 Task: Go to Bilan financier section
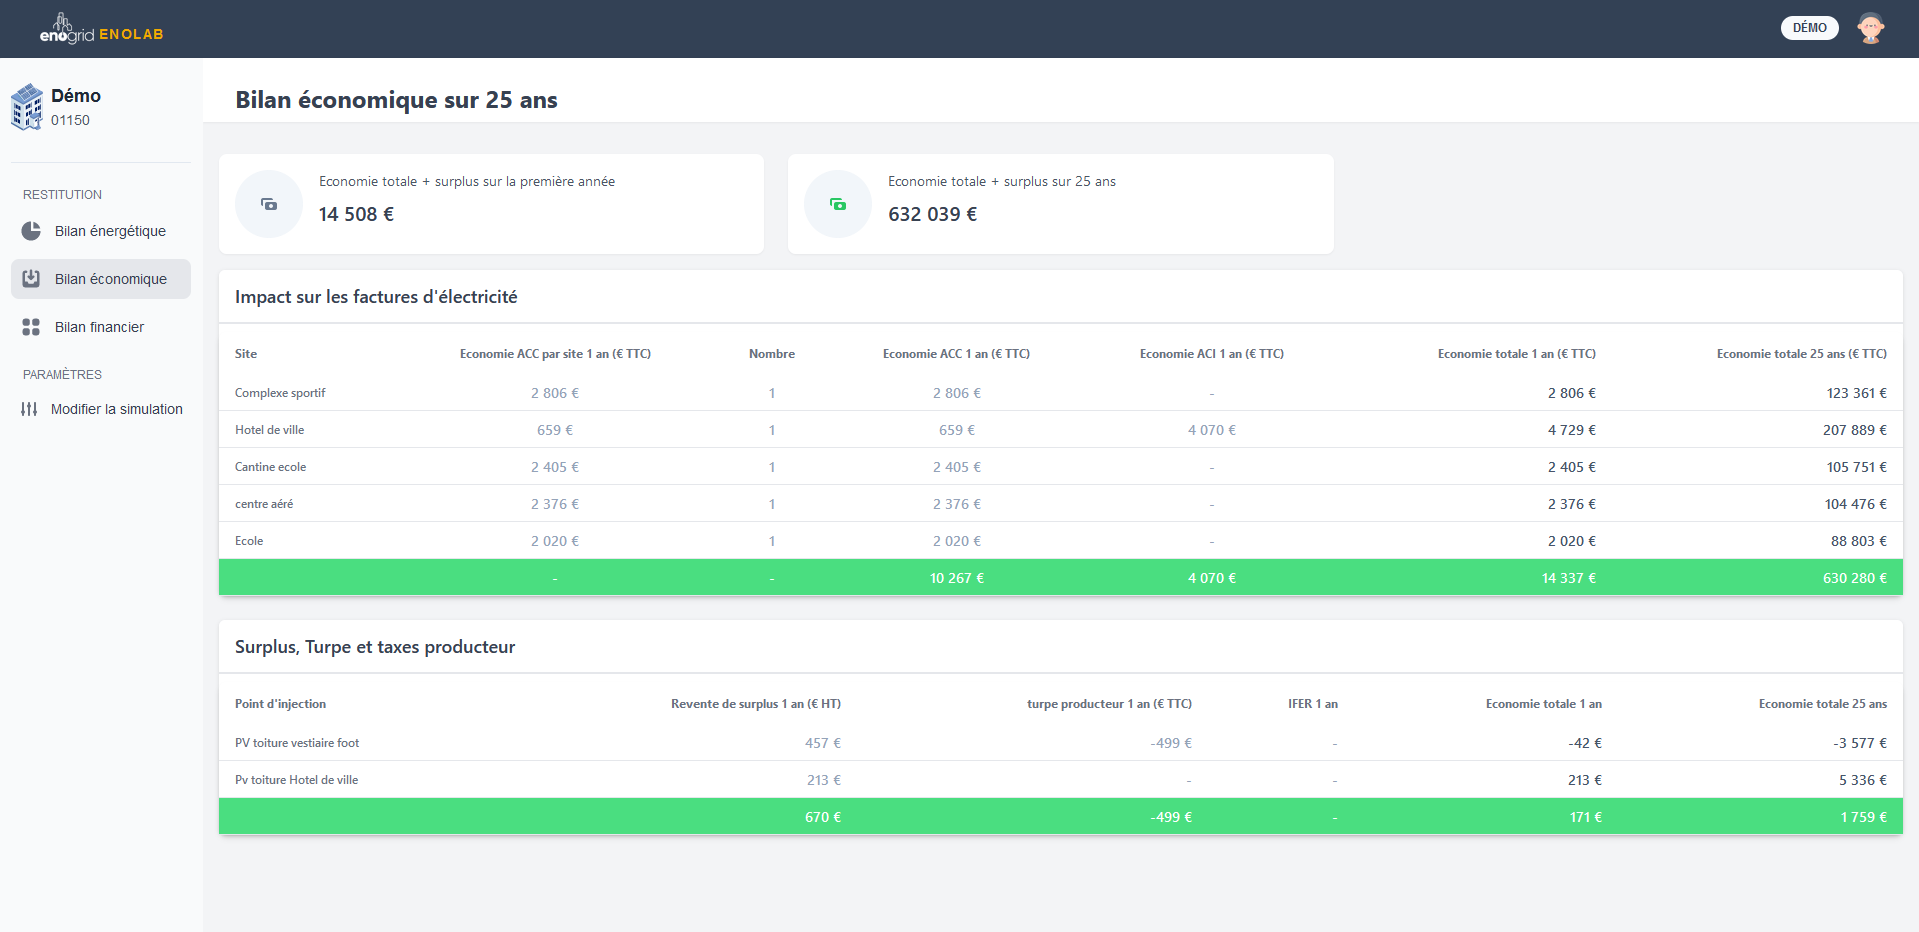(99, 327)
